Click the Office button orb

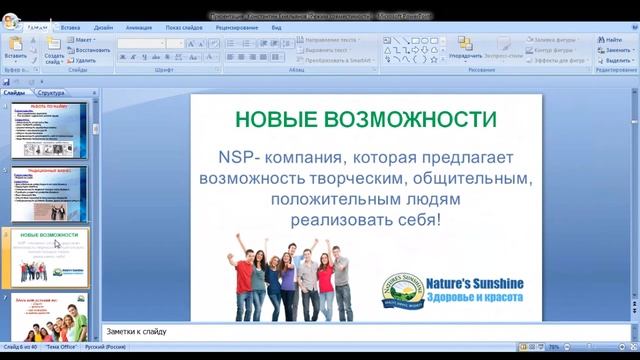point(11,21)
